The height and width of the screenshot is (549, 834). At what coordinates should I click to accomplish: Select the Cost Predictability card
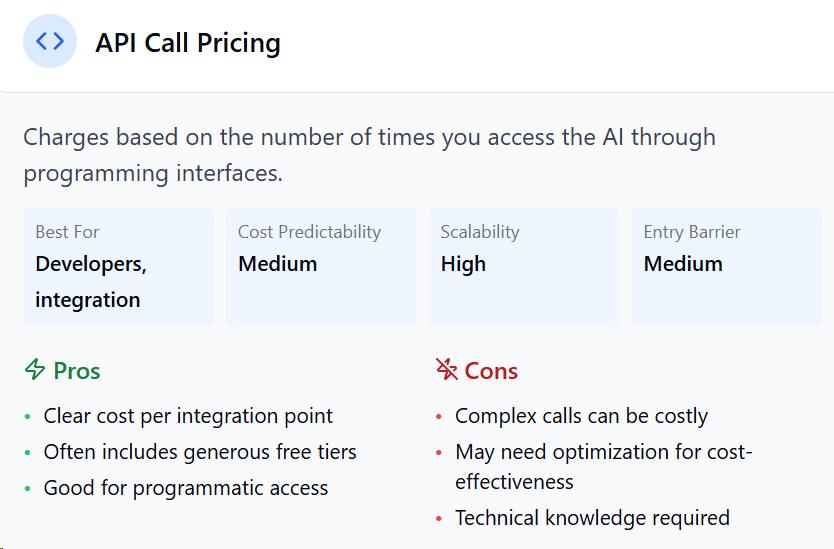321,267
